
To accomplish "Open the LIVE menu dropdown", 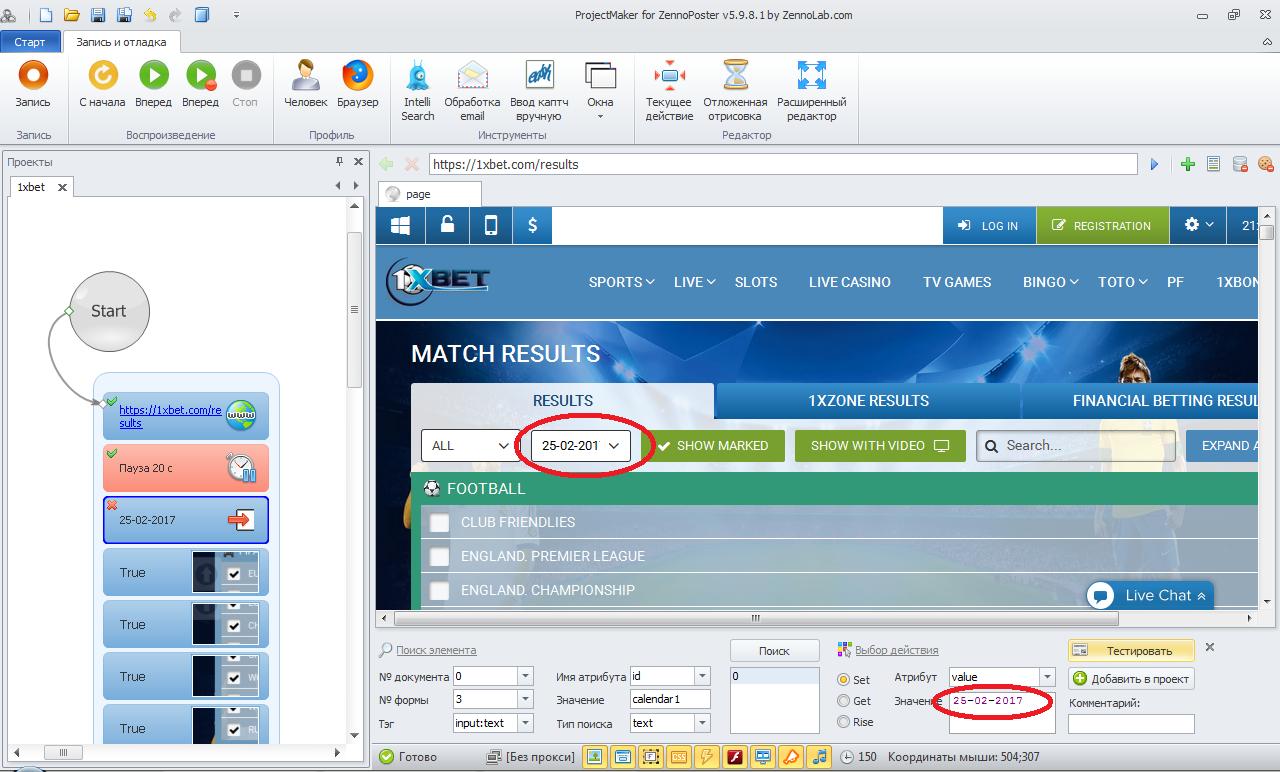I will click(694, 282).
